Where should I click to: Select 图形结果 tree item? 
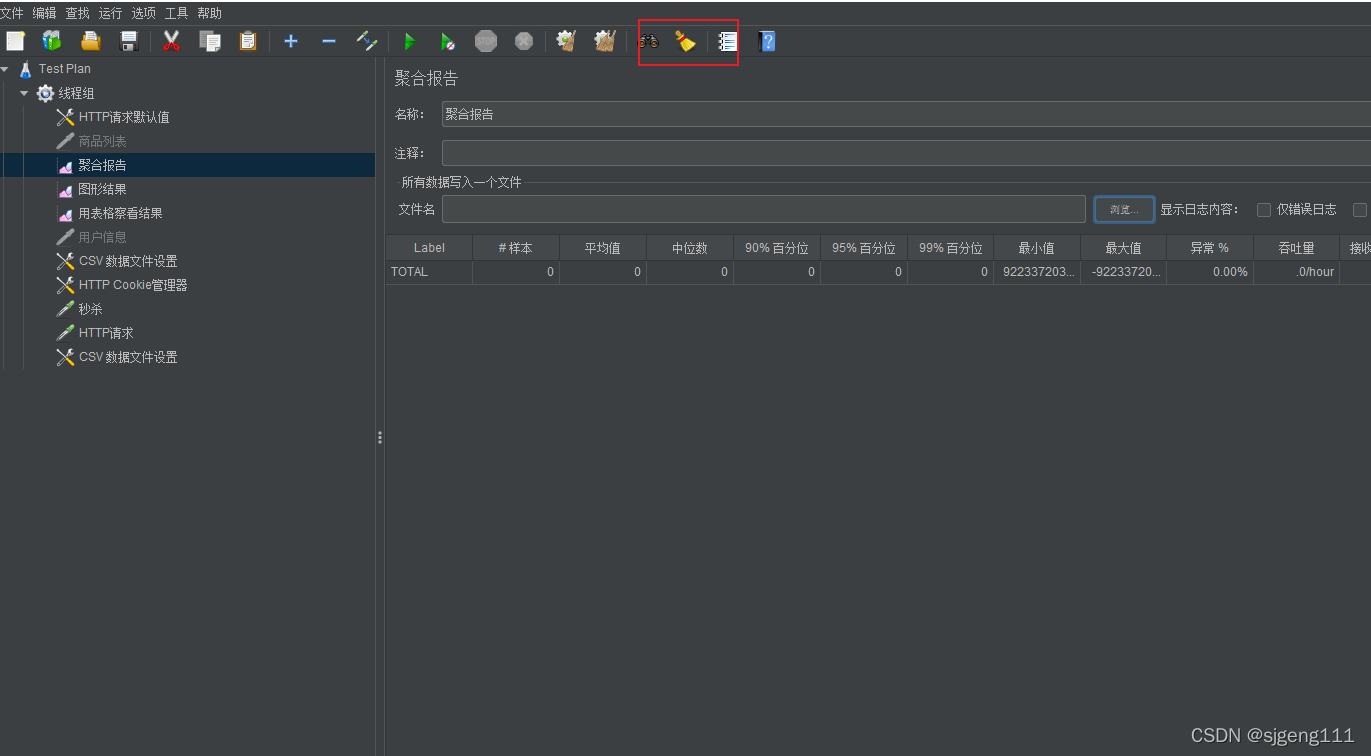click(103, 189)
